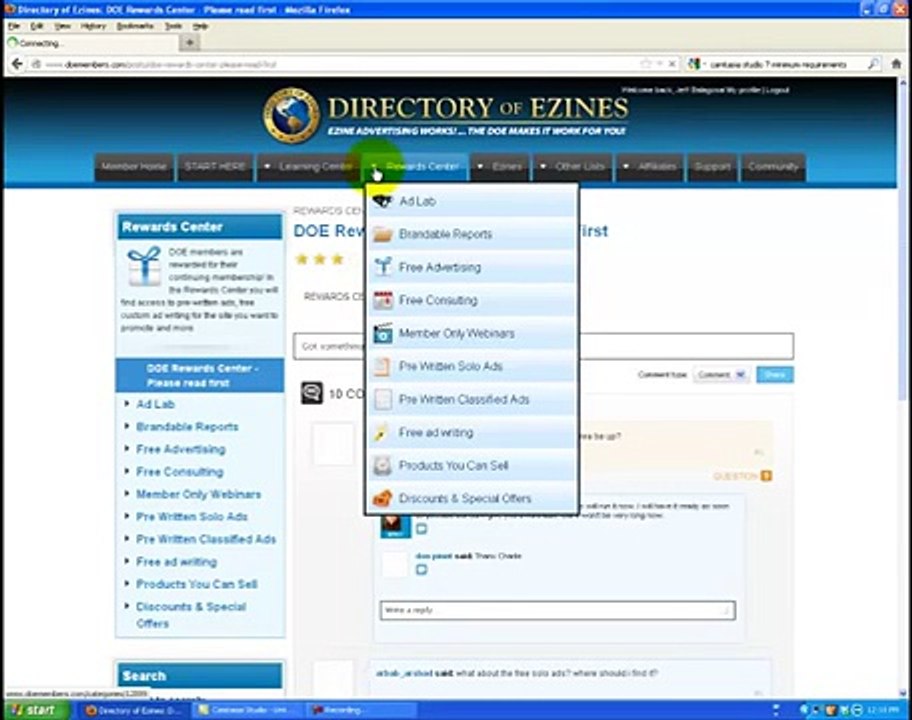The image size is (912, 720).
Task: Open Pre Written Classified Ads sidebar link
Action: 206,539
